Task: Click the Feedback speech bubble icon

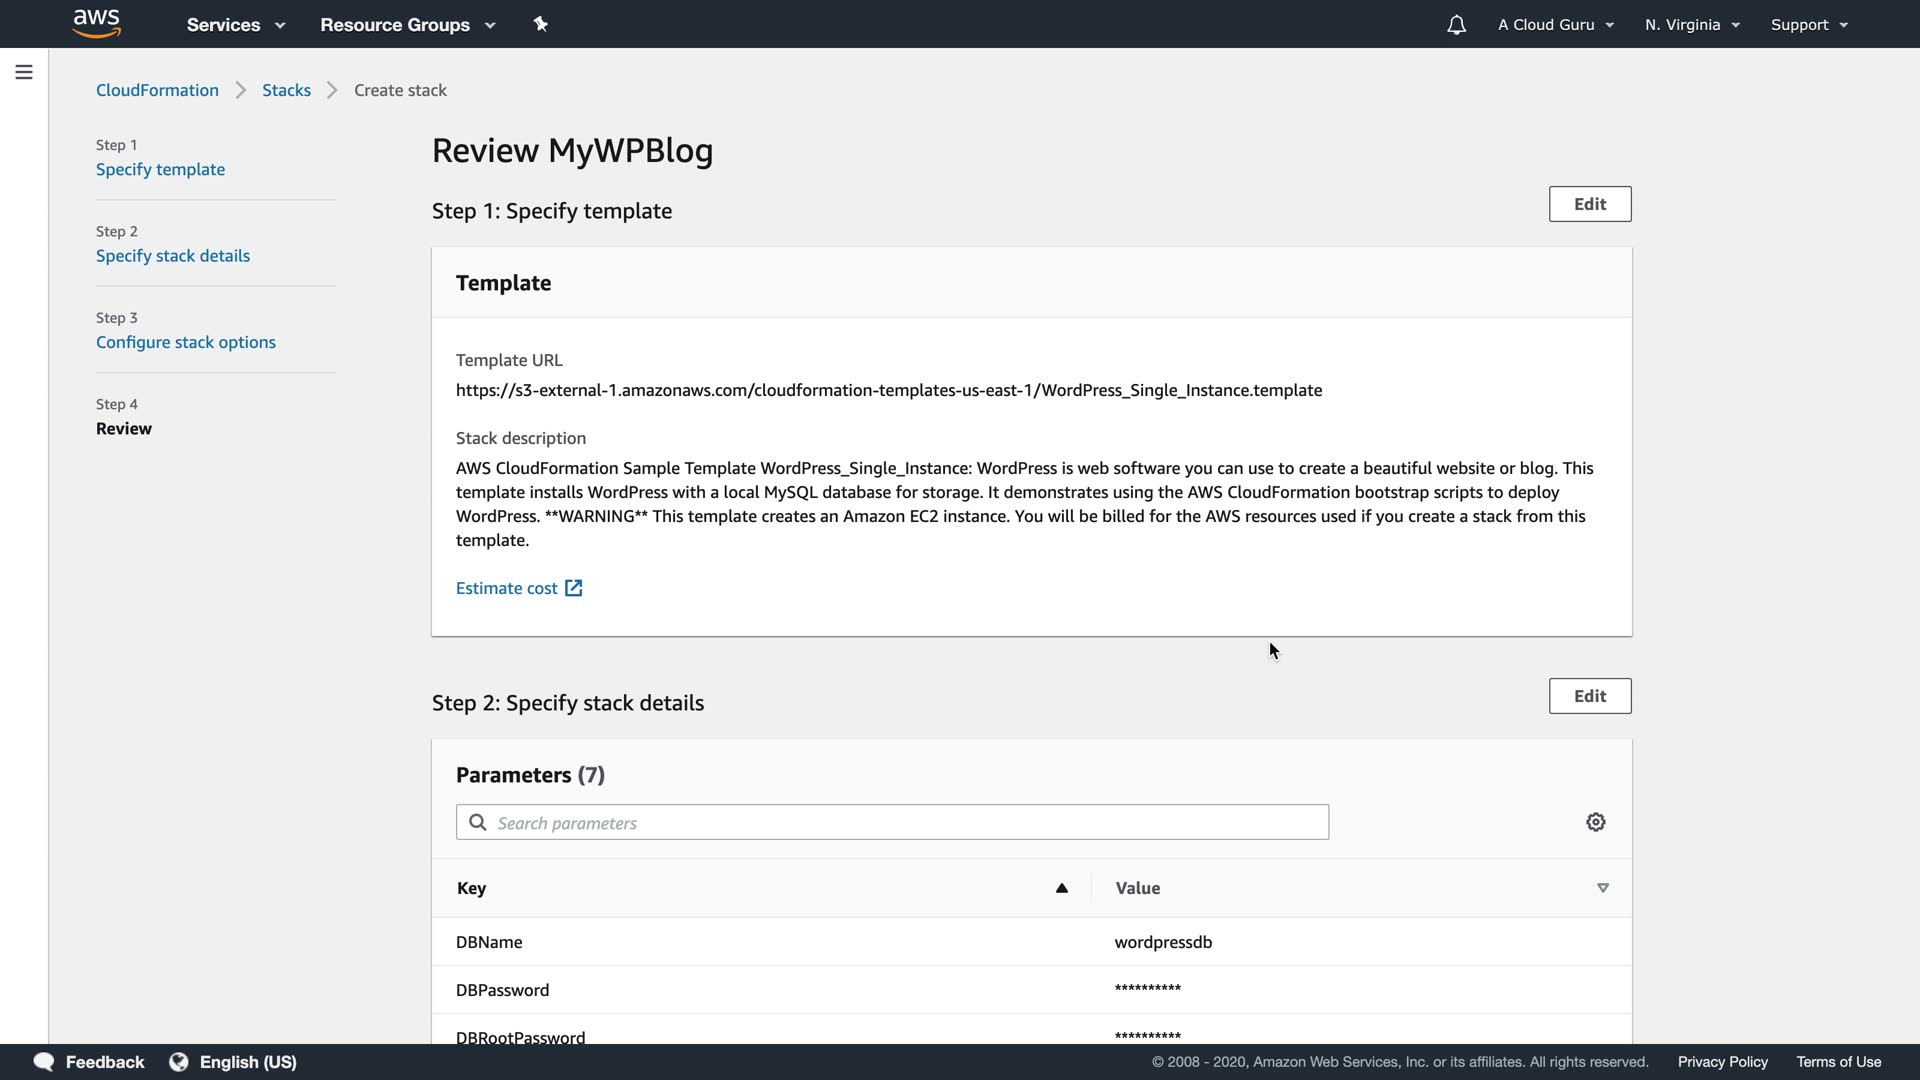Action: 44,1062
